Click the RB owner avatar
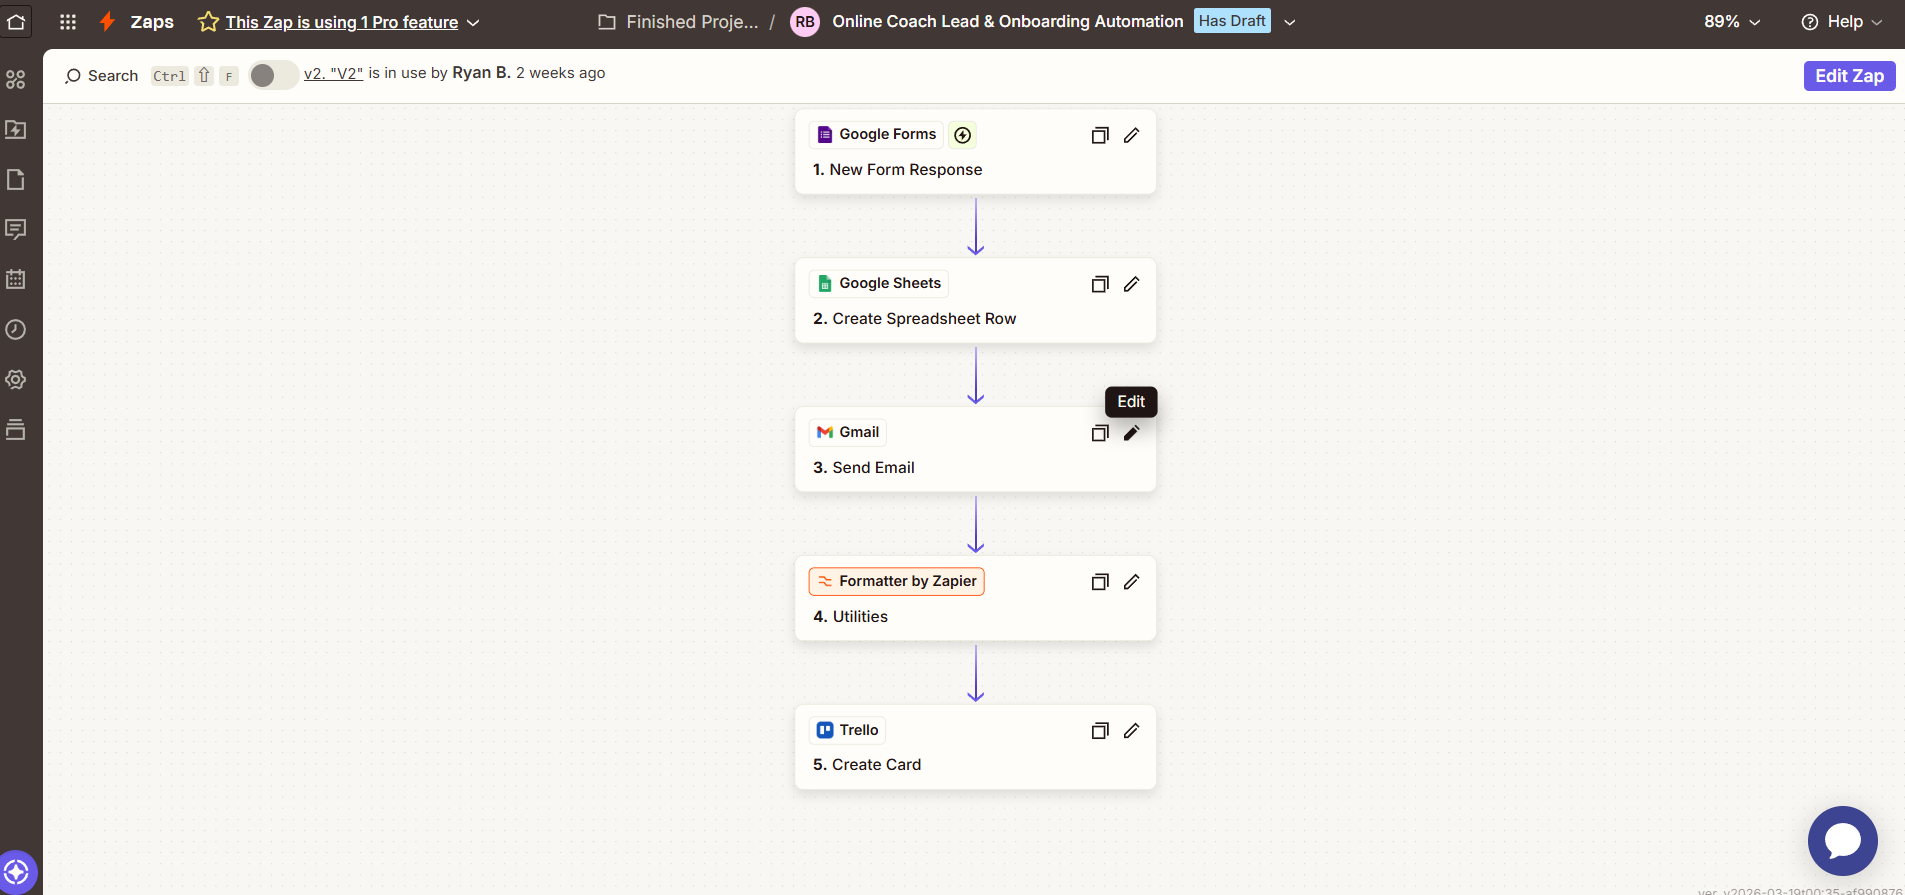1905x895 pixels. click(805, 22)
